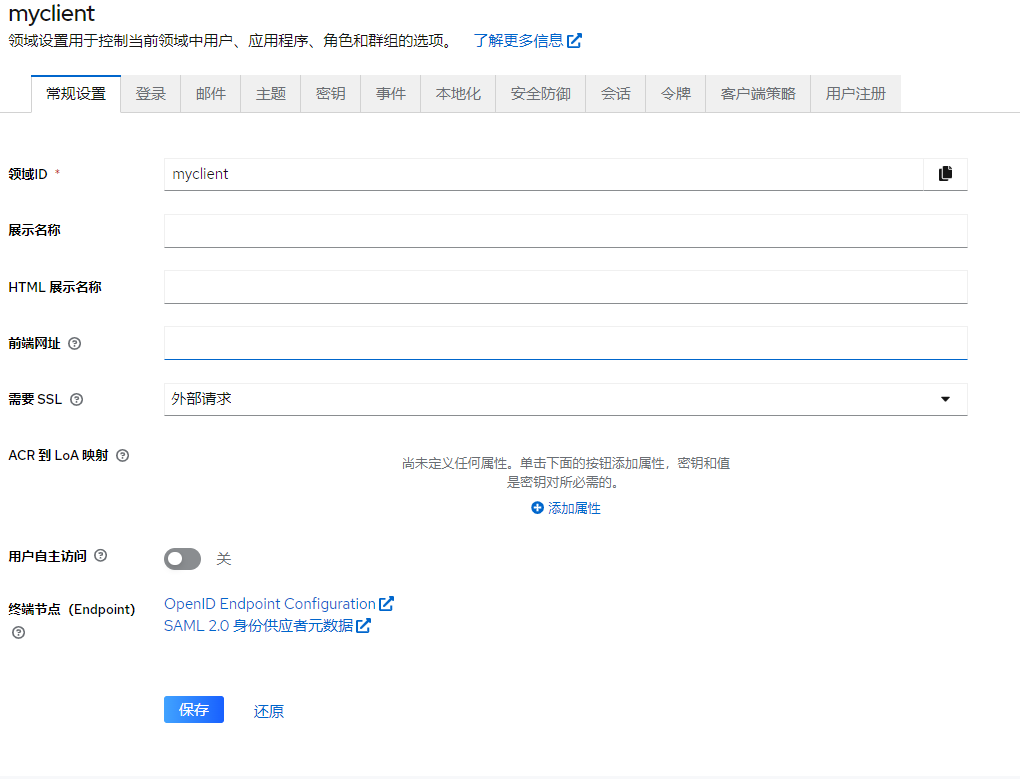
Task: Open help for 终端节点 (Endpoint)
Action: pos(19,632)
